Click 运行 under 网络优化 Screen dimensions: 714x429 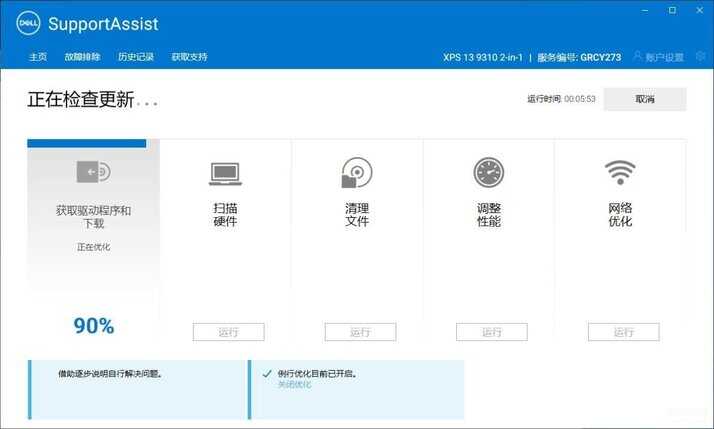point(623,332)
